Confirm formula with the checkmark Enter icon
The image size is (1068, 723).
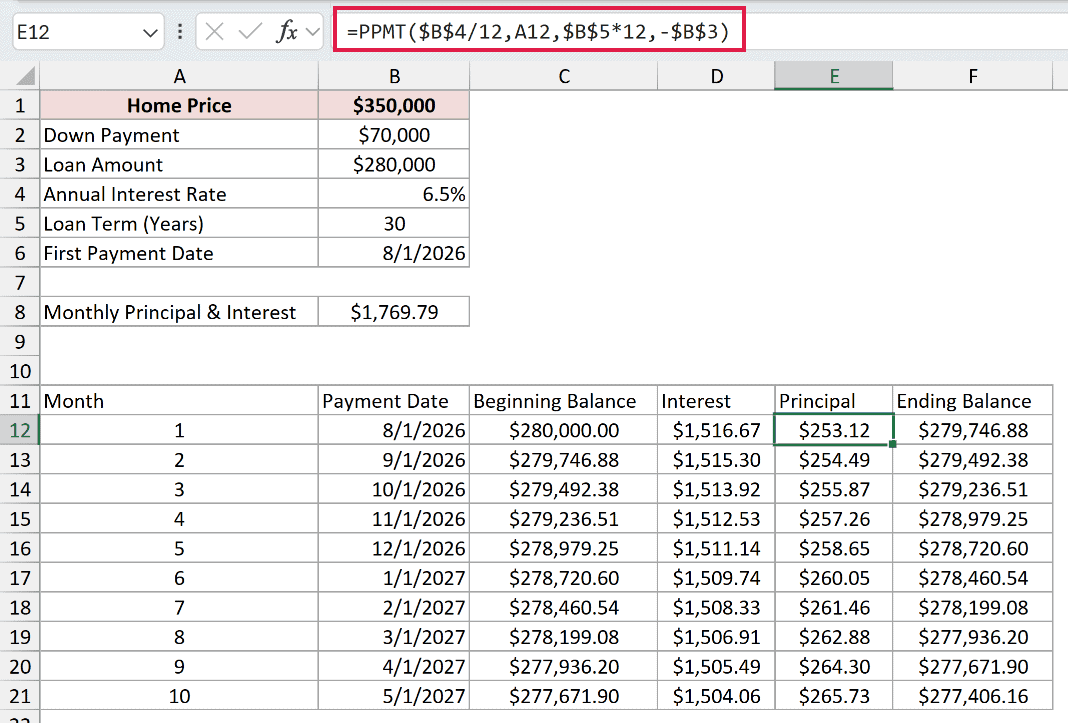(250, 31)
